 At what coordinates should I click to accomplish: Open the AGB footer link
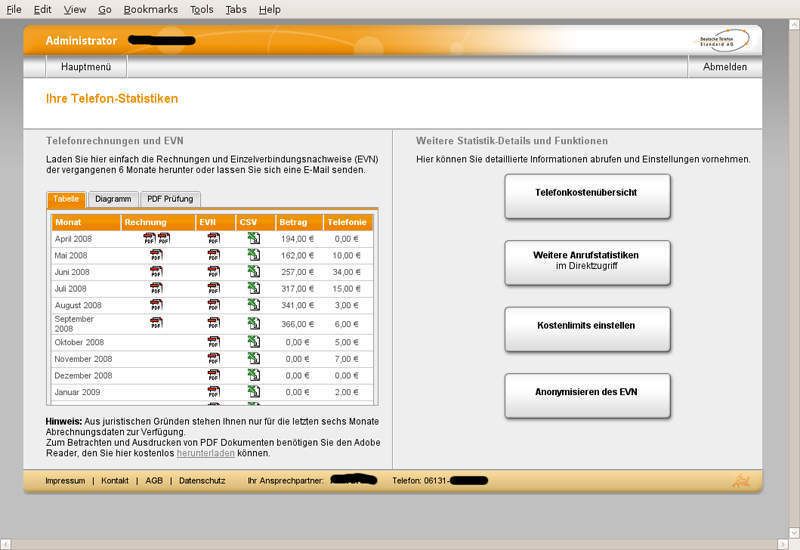154,481
